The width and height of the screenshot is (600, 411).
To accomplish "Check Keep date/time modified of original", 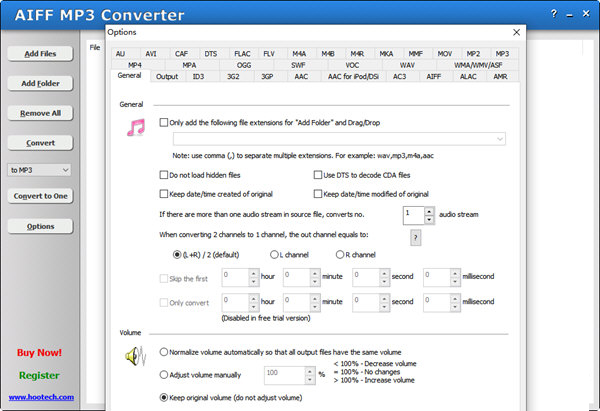I will [x=318, y=194].
